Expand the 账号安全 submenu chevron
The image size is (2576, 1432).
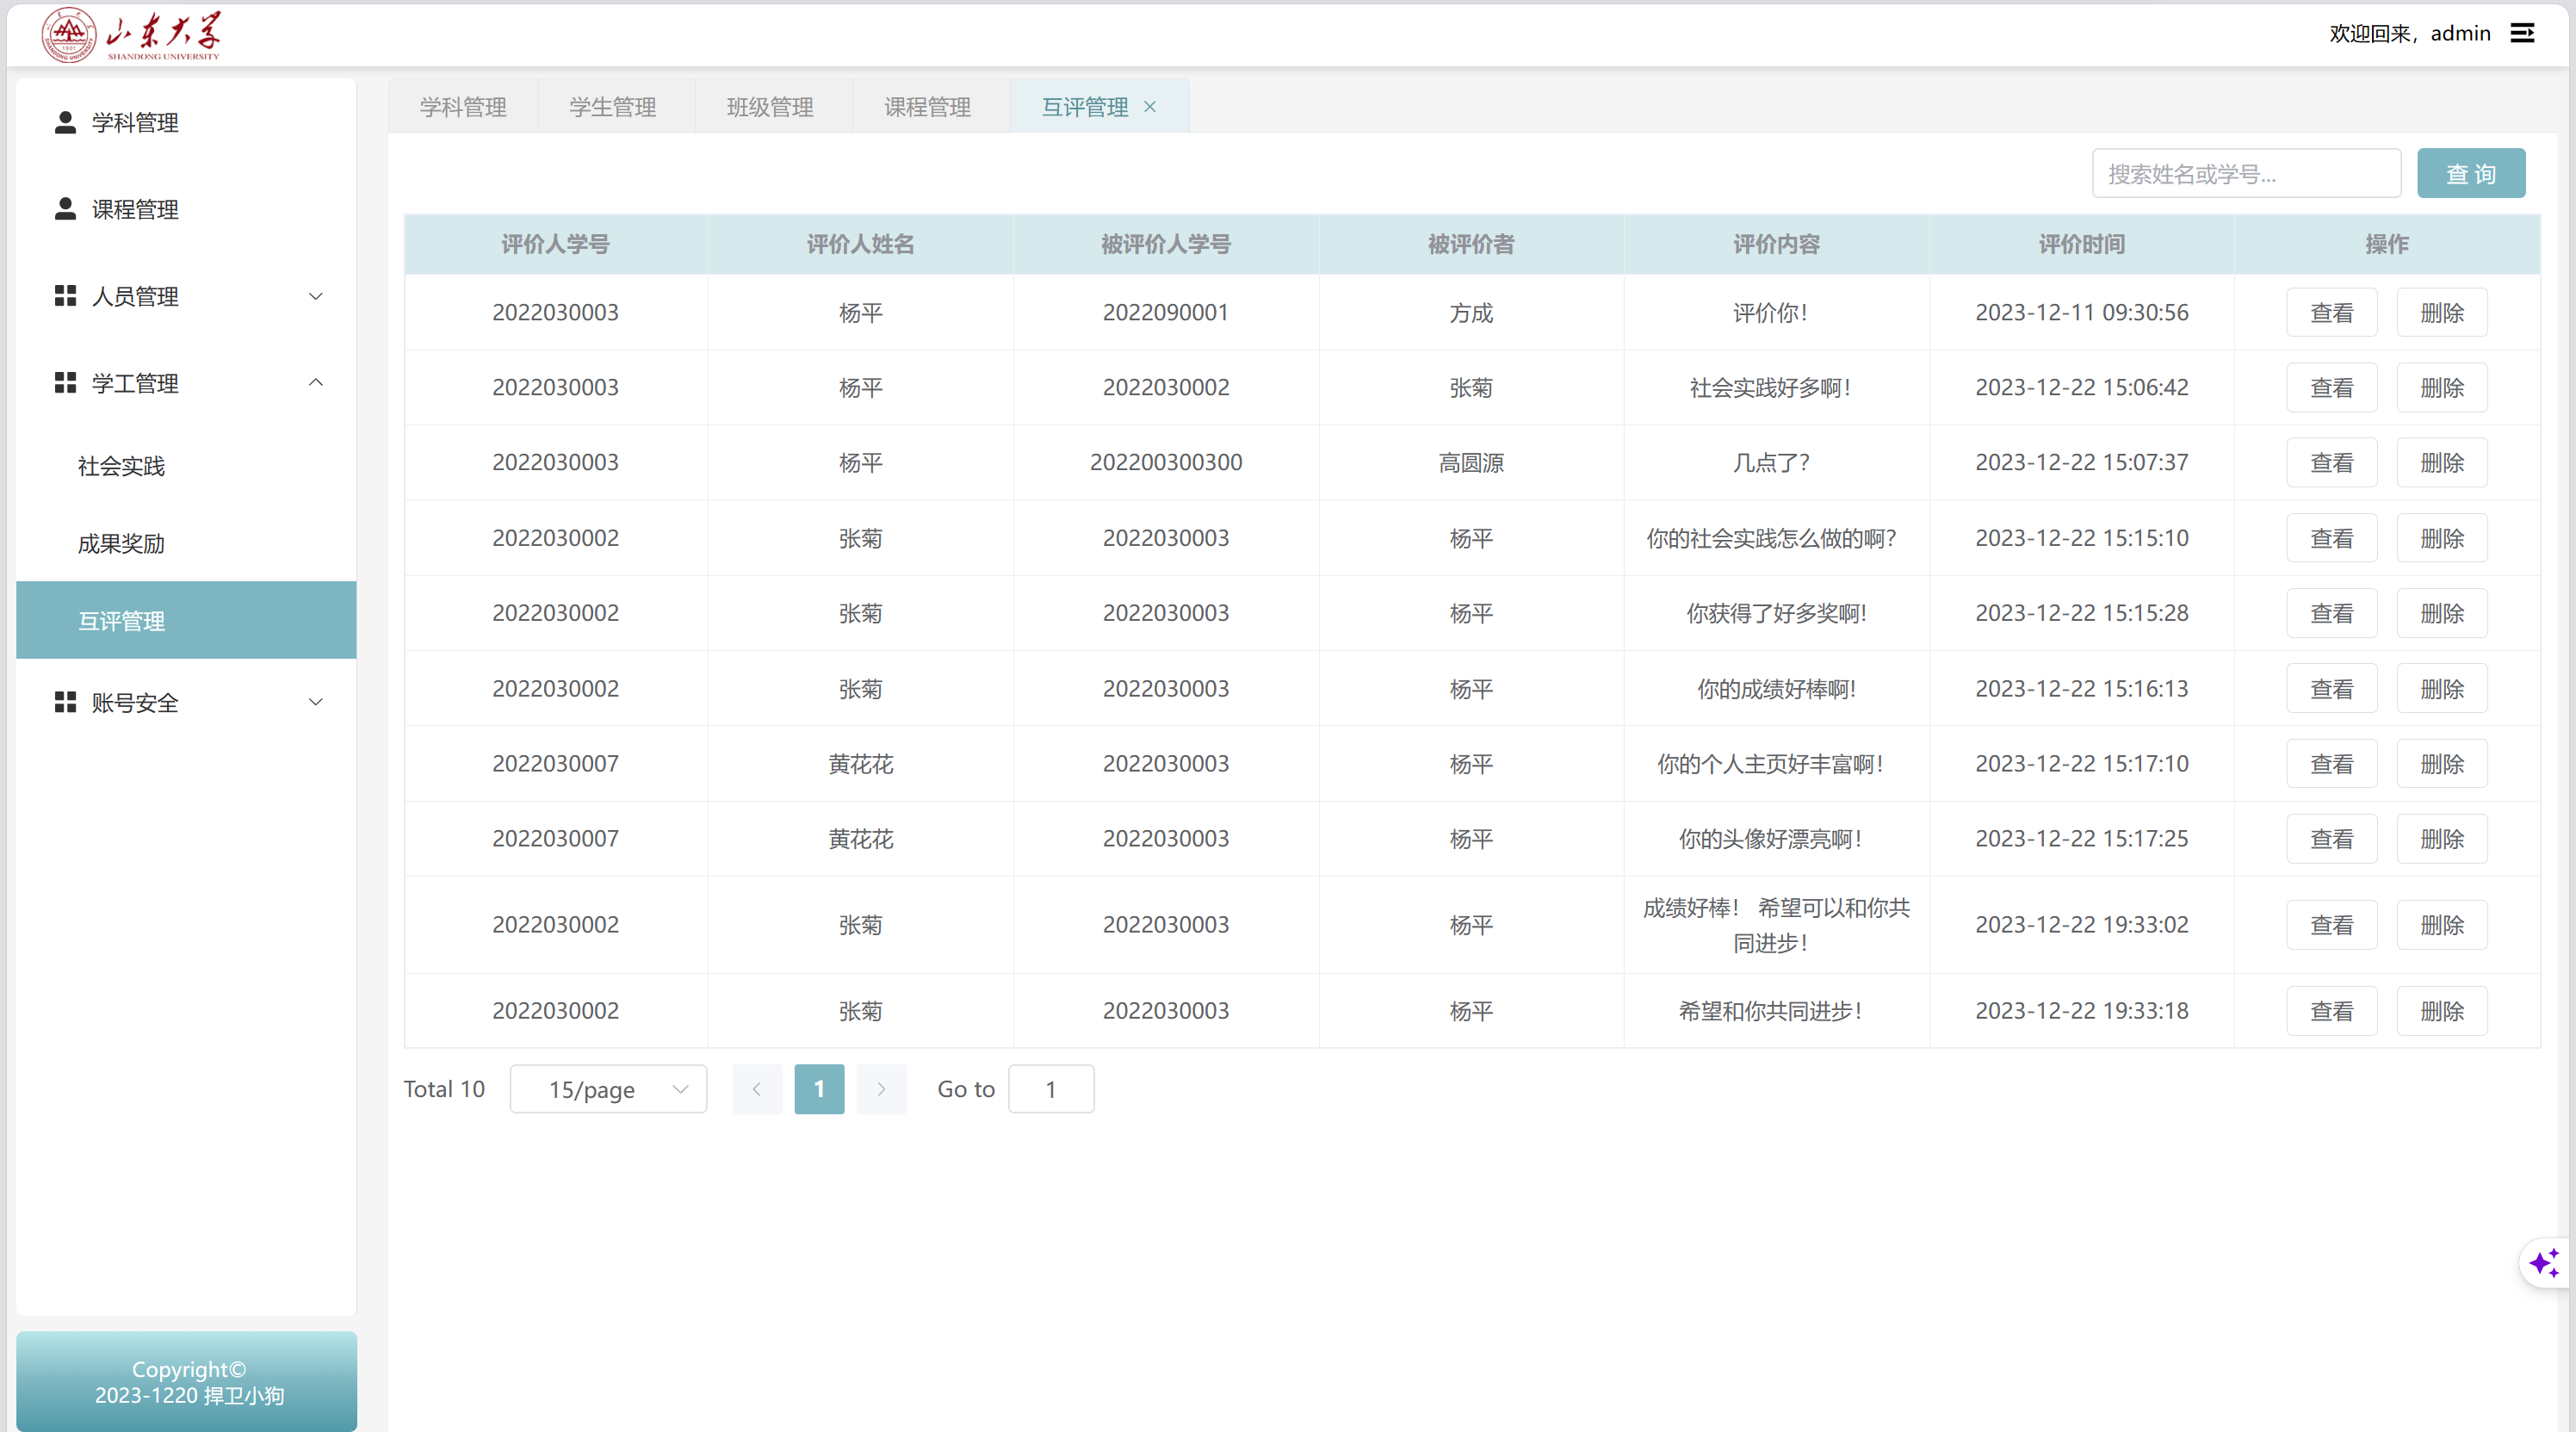tap(316, 702)
